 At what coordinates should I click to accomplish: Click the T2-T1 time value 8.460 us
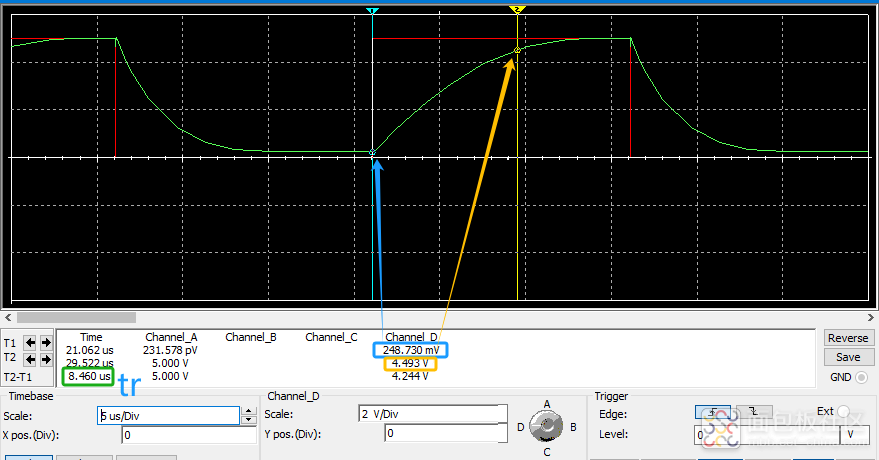(x=89, y=377)
